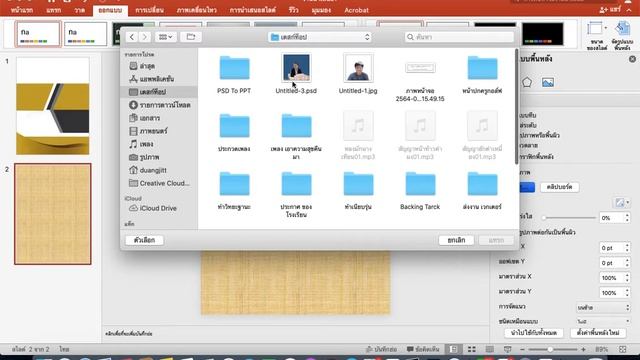Click the Slide Size icon in ribbon
This screenshot has height=360, width=640.
597,36
